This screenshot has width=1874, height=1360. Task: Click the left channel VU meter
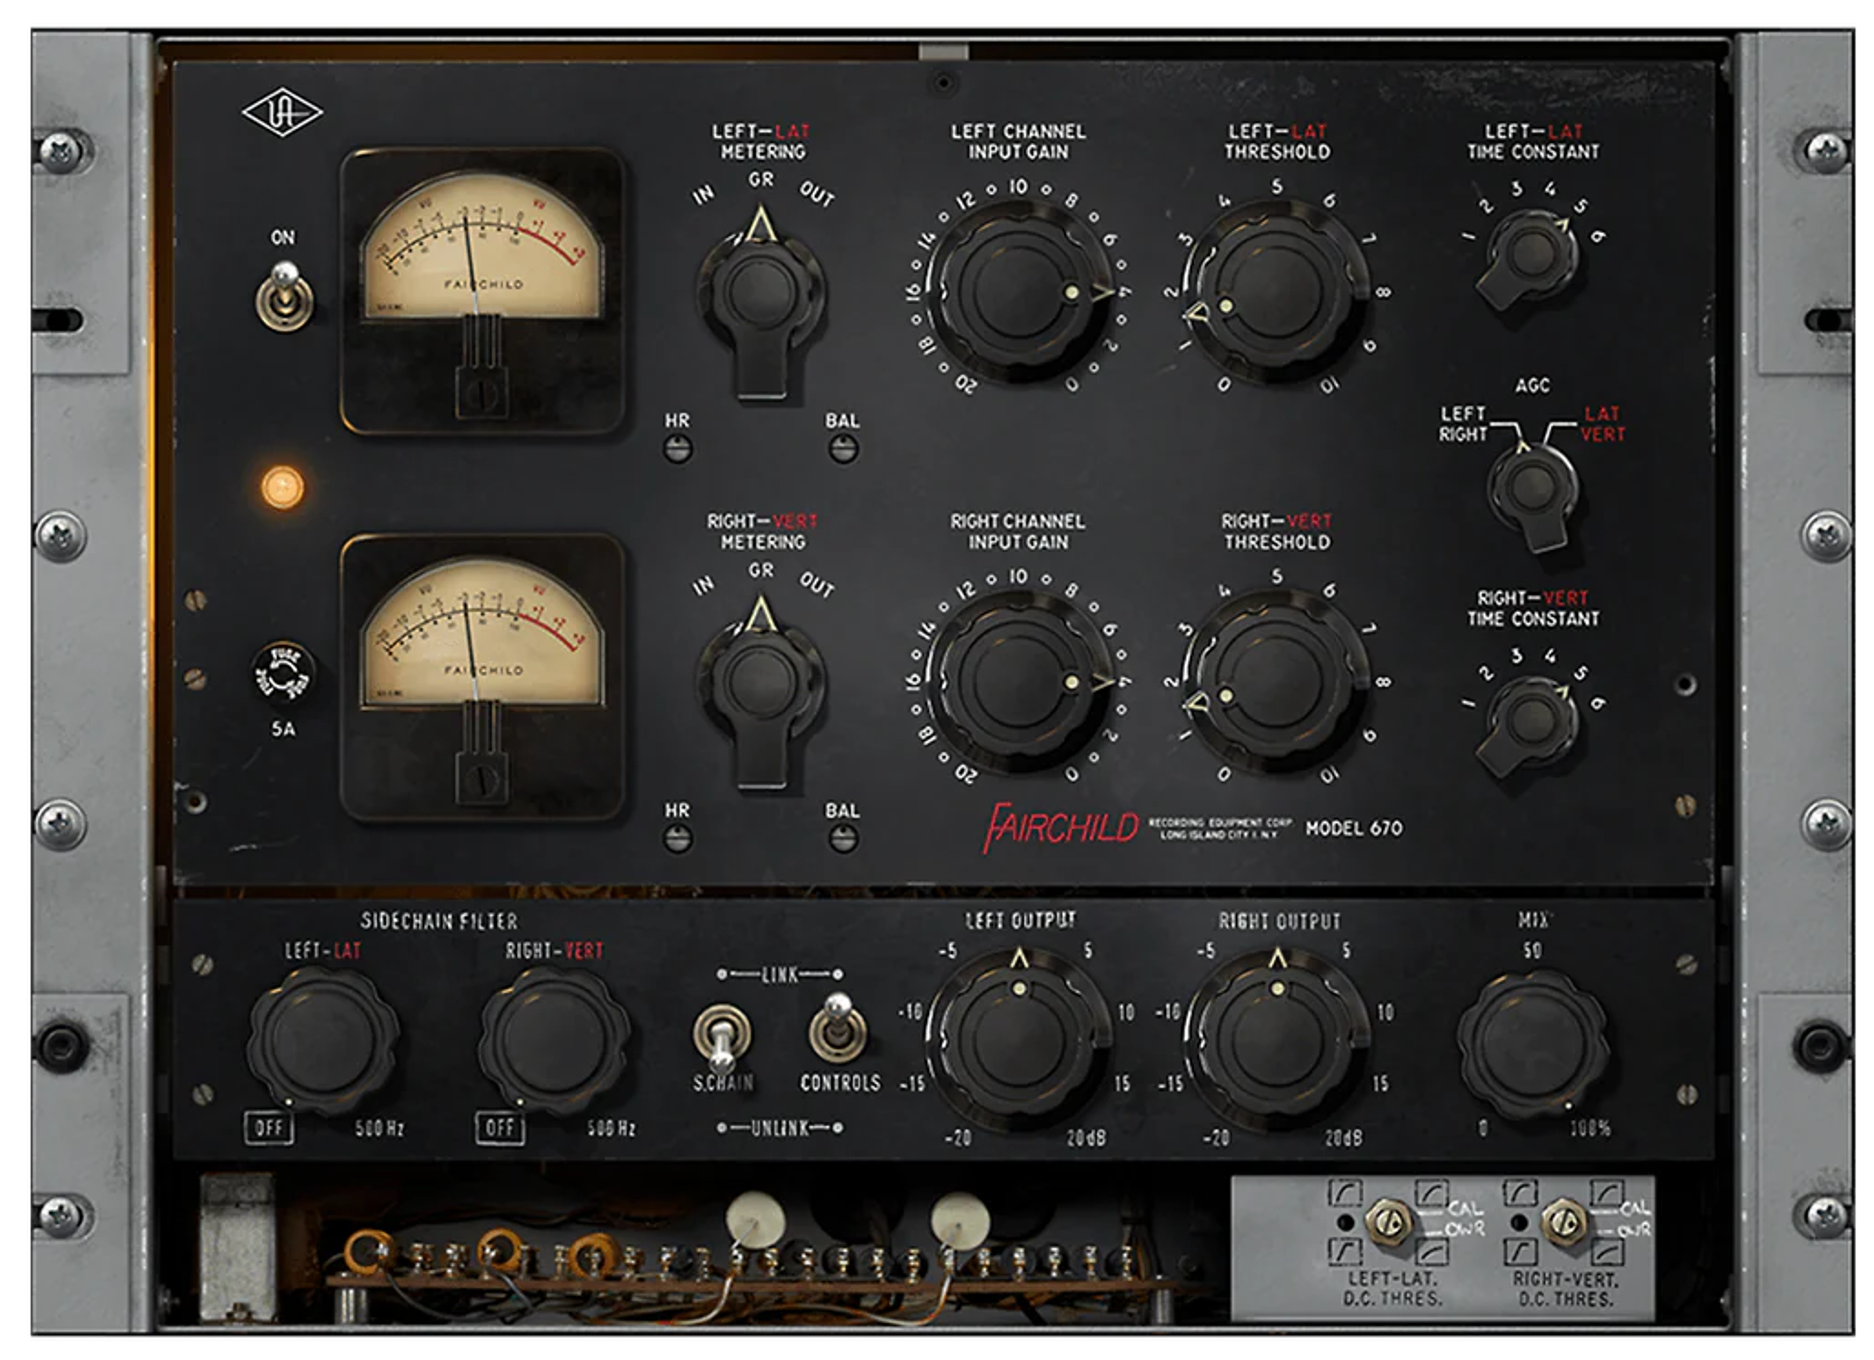click(x=484, y=290)
